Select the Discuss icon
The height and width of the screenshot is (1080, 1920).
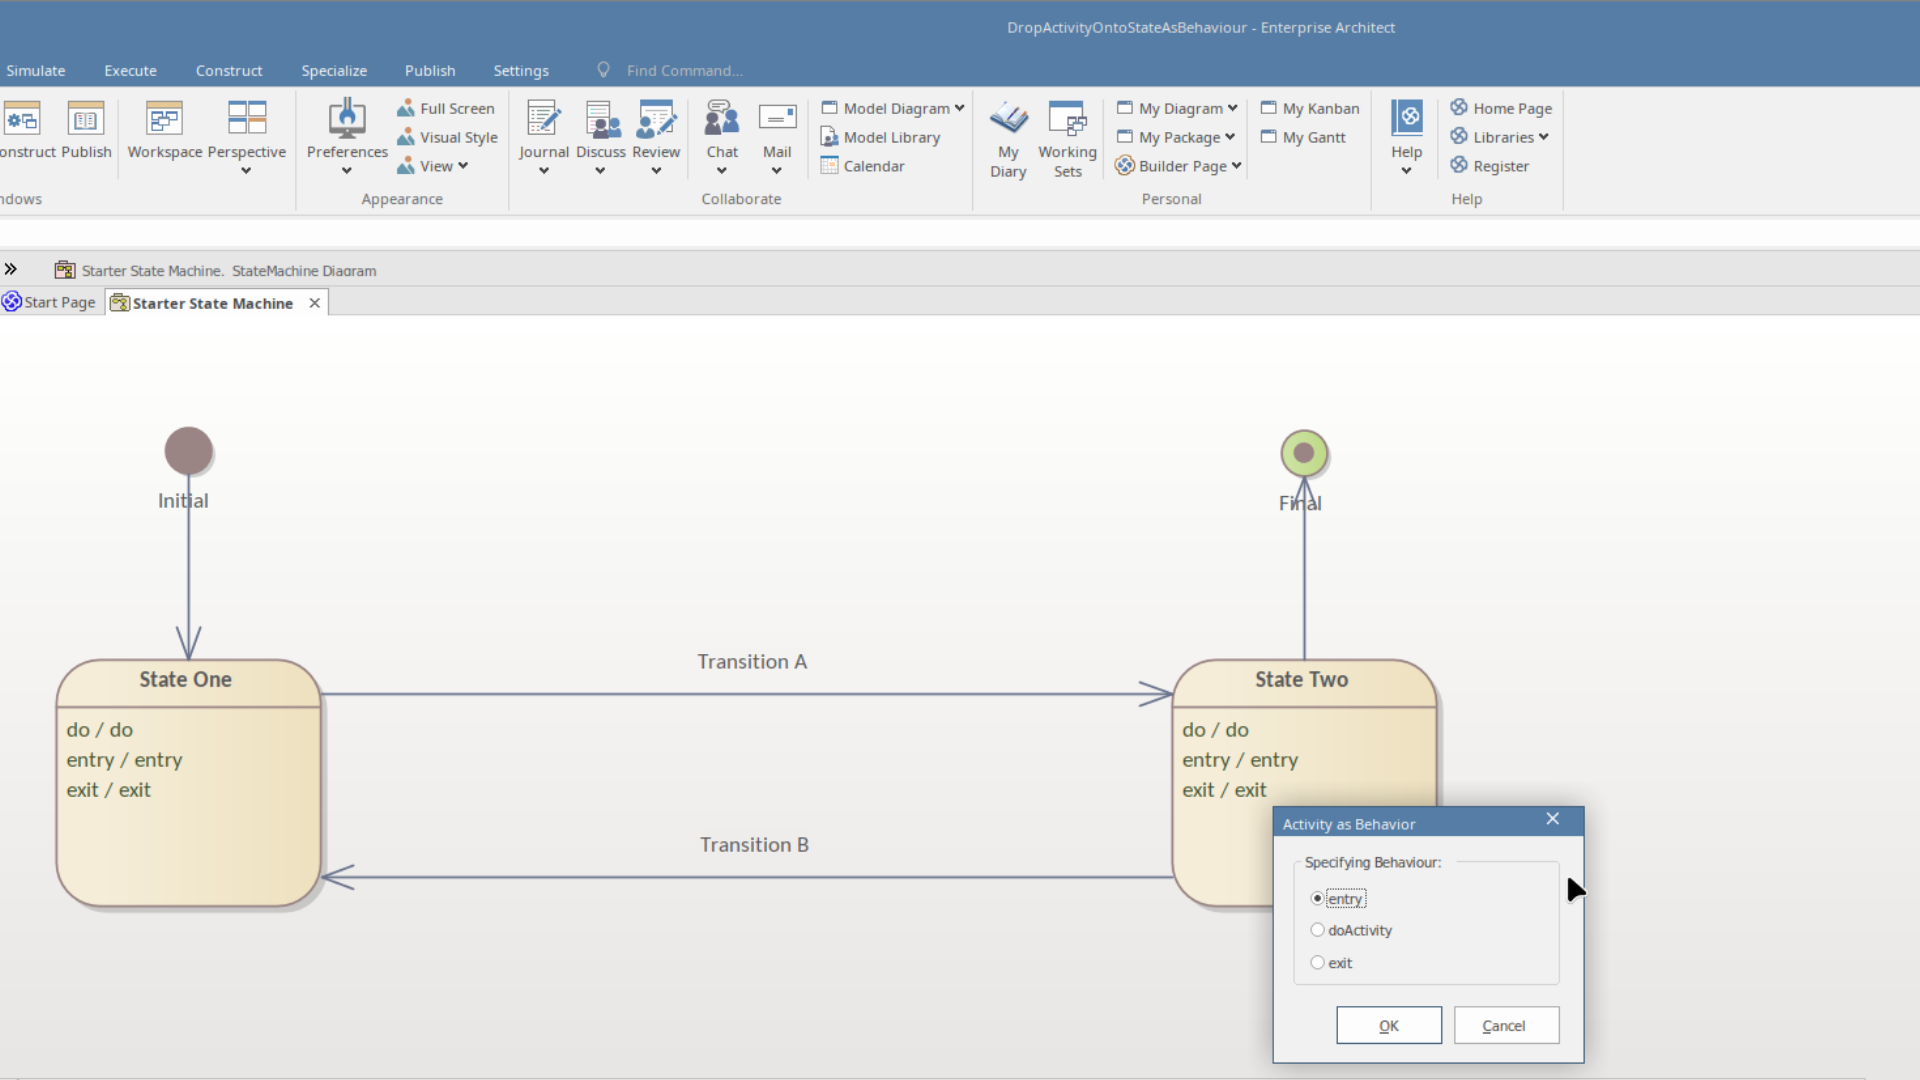click(x=600, y=135)
